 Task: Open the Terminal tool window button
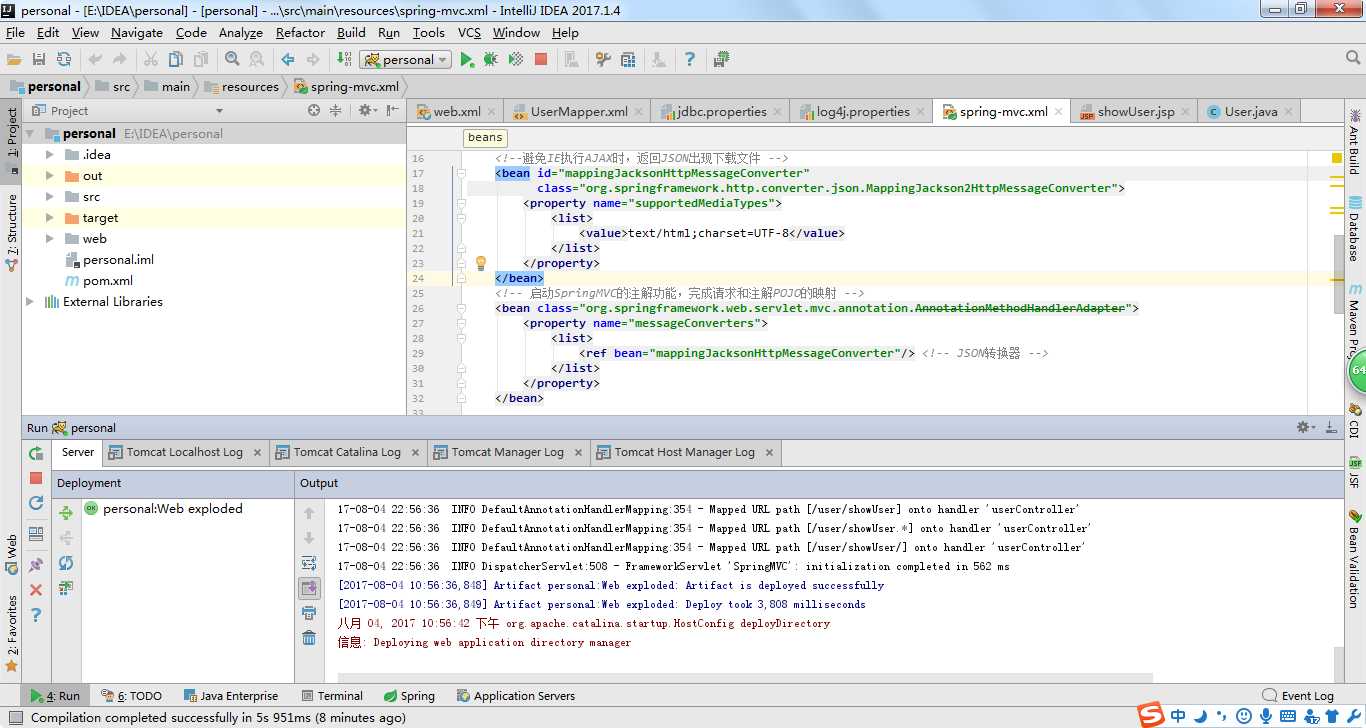point(331,696)
